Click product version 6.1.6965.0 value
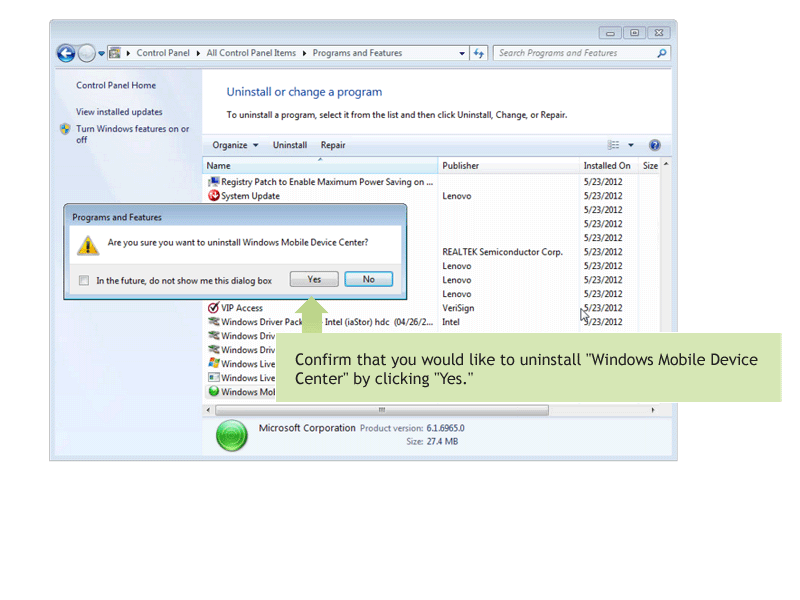The height and width of the screenshot is (600, 800). point(445,428)
